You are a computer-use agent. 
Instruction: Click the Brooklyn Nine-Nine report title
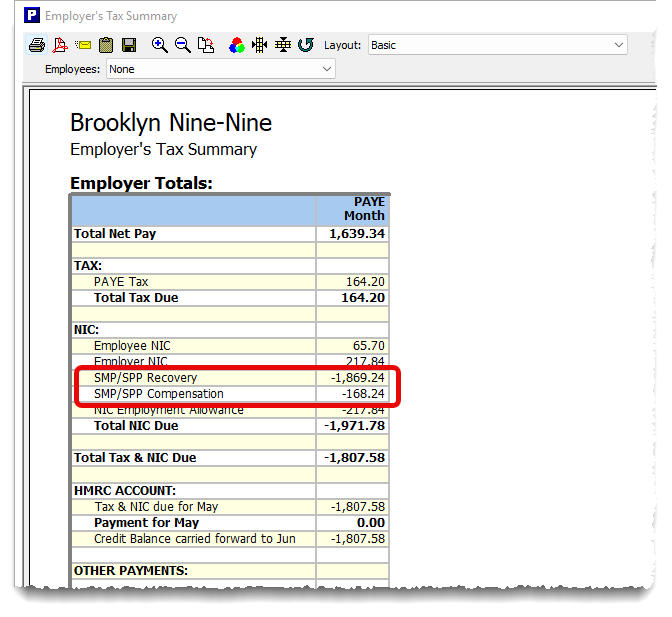(171, 123)
